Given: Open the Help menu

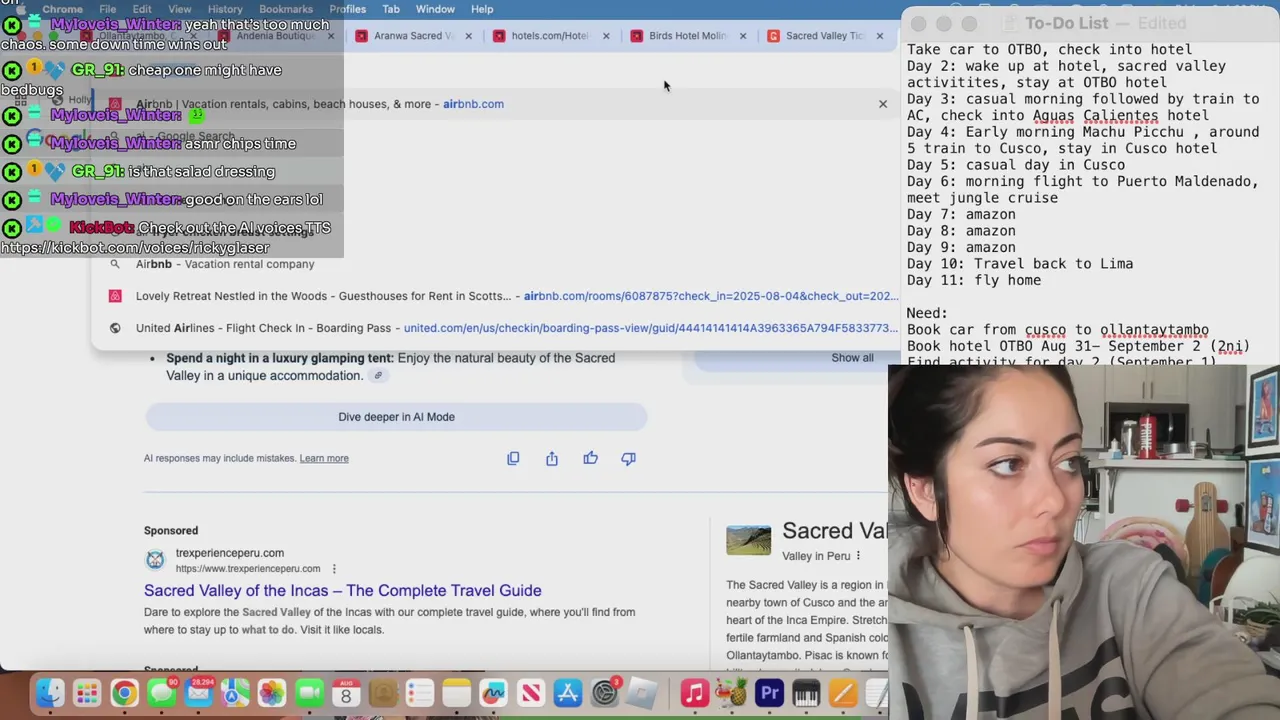Looking at the screenshot, I should point(482,9).
